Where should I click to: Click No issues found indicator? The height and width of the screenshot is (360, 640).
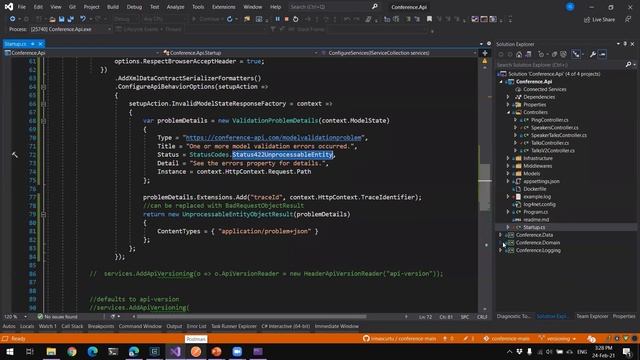click(x=58, y=317)
